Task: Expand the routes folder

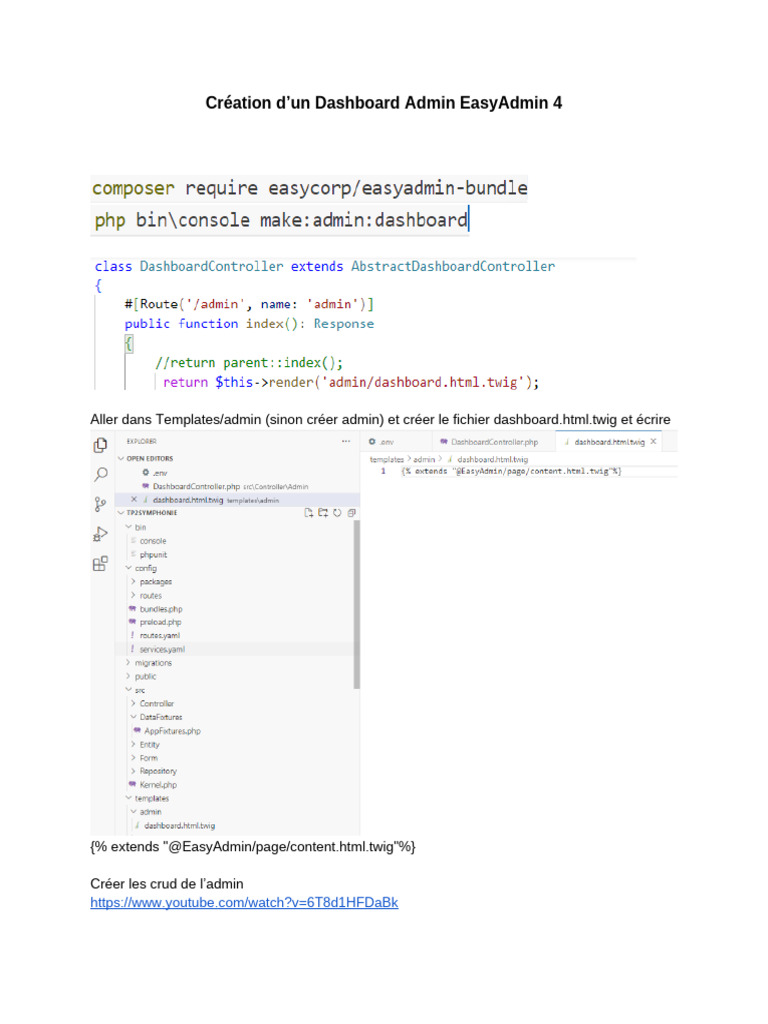Action: pos(133,595)
